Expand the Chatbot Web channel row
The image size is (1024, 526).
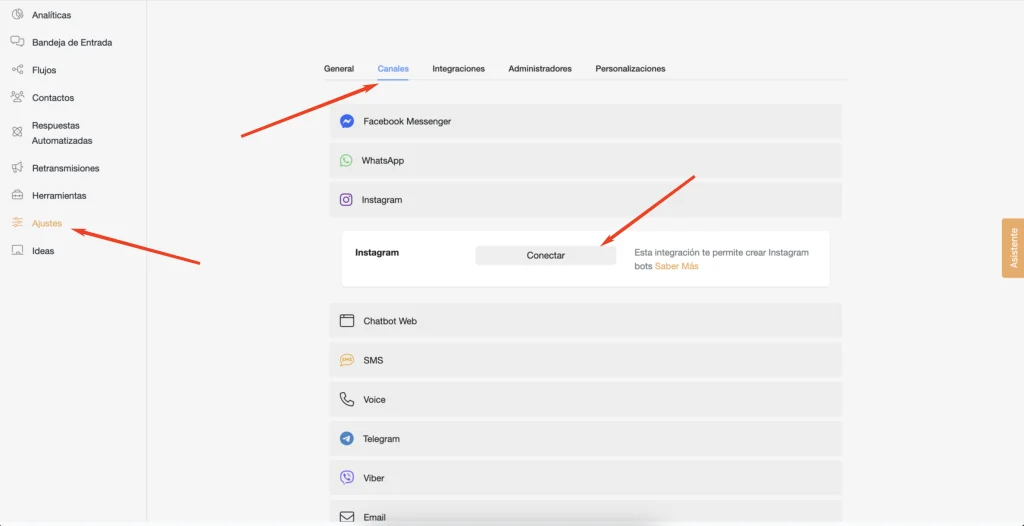(x=586, y=321)
